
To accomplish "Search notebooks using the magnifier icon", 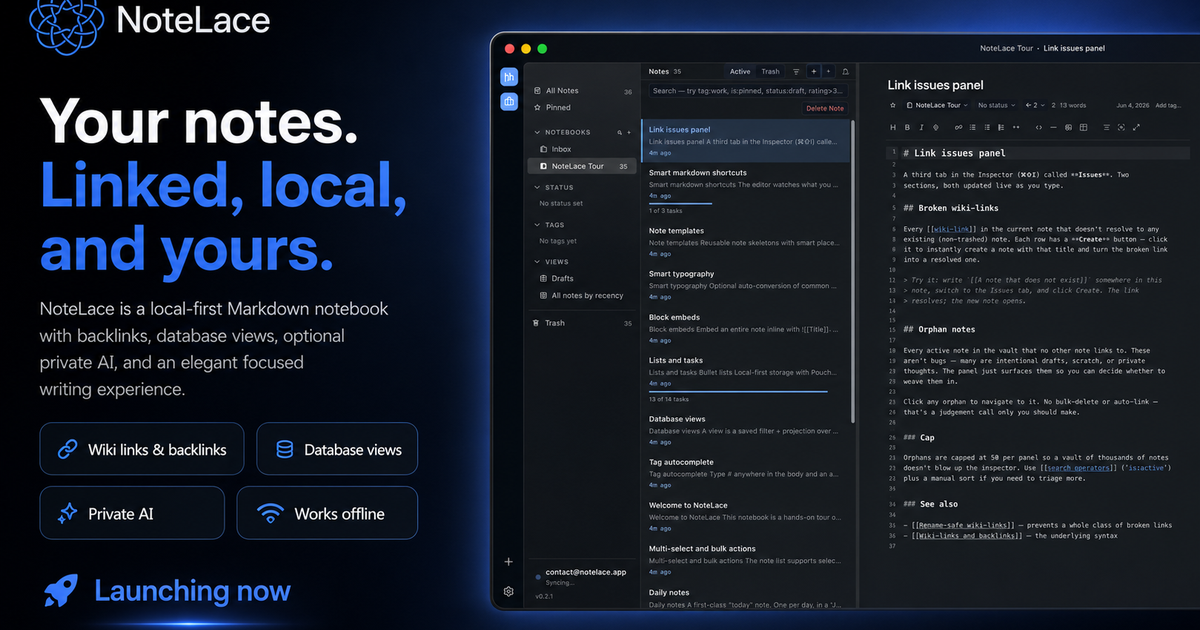I will (619, 132).
